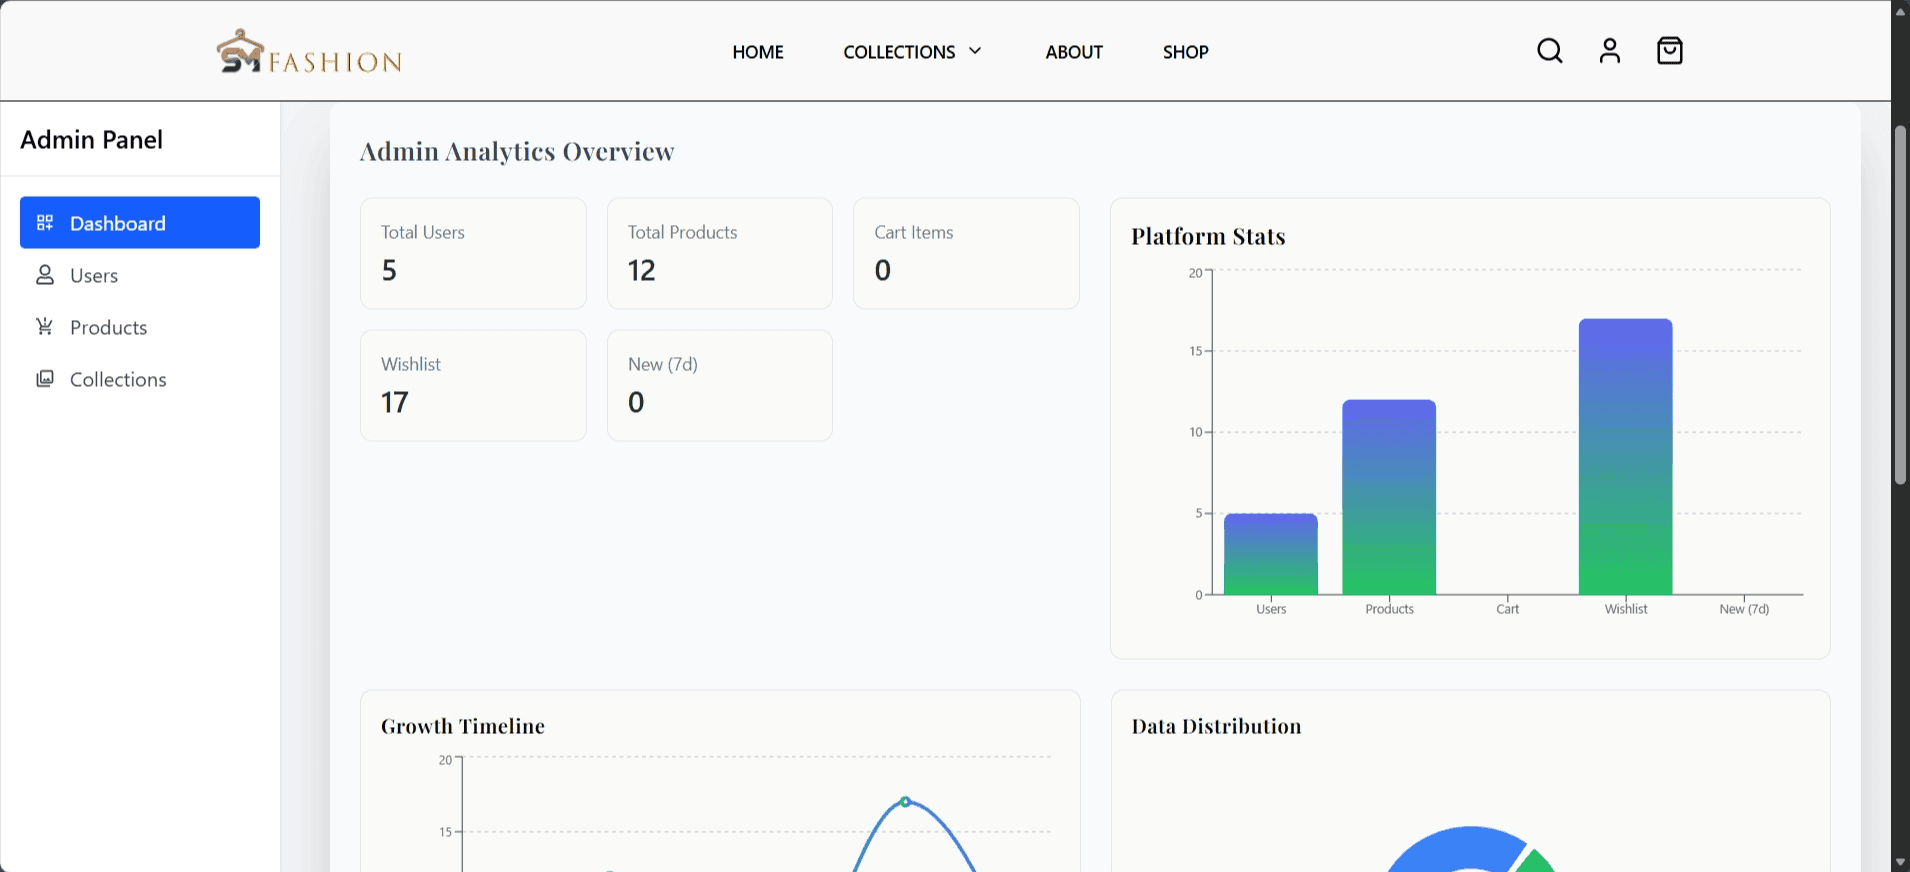This screenshot has width=1910, height=872.
Task: Click the New (7d) axis label in chart
Action: pyautogui.click(x=1744, y=609)
